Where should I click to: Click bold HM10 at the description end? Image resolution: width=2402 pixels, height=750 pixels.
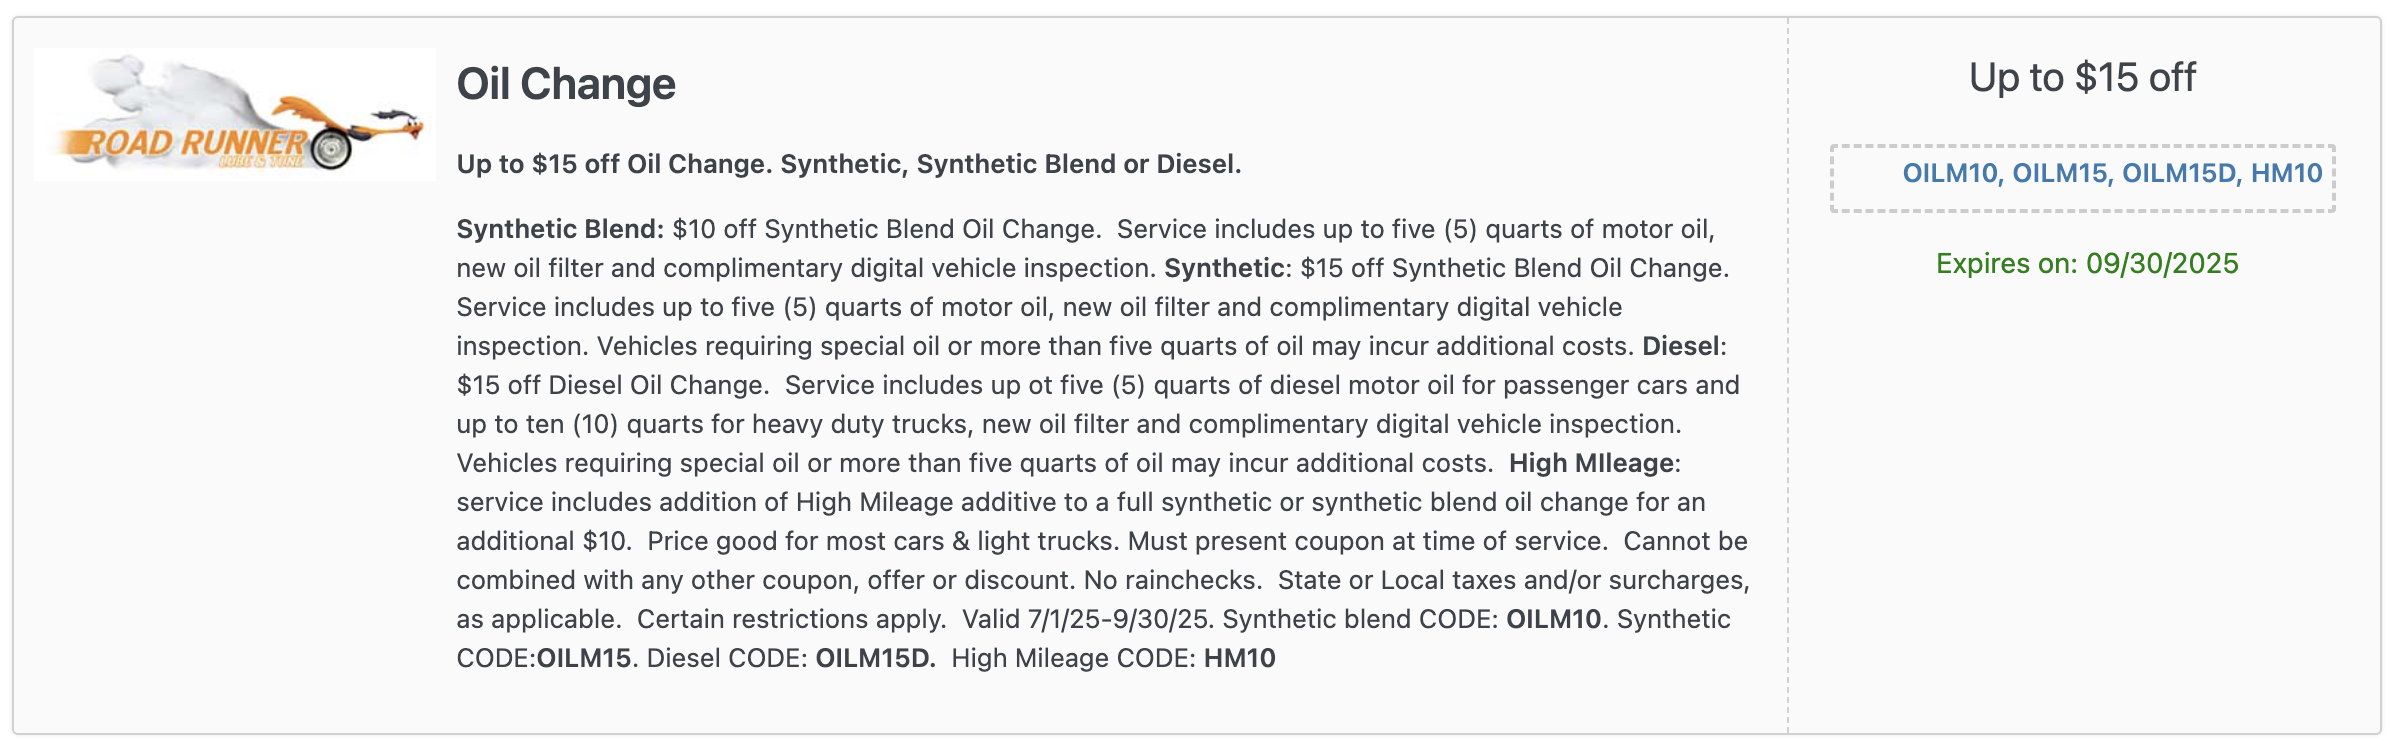pos(1240,658)
